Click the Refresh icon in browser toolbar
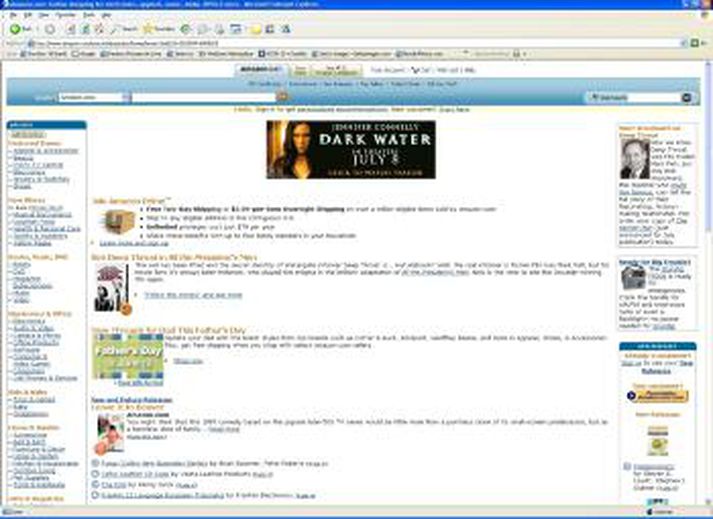 [x=85, y=29]
